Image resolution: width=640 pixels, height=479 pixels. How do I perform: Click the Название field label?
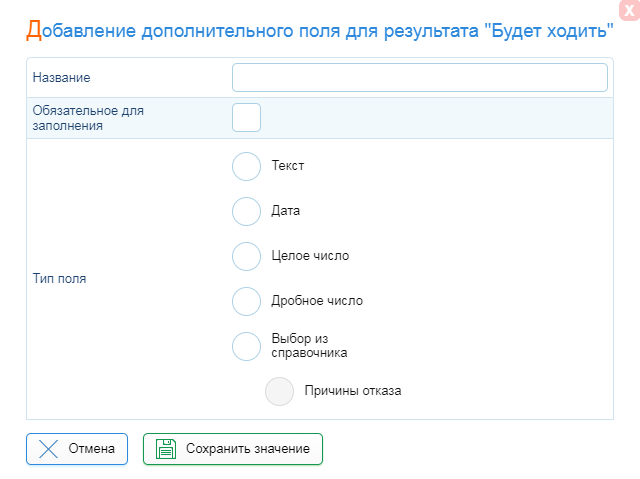tap(62, 78)
